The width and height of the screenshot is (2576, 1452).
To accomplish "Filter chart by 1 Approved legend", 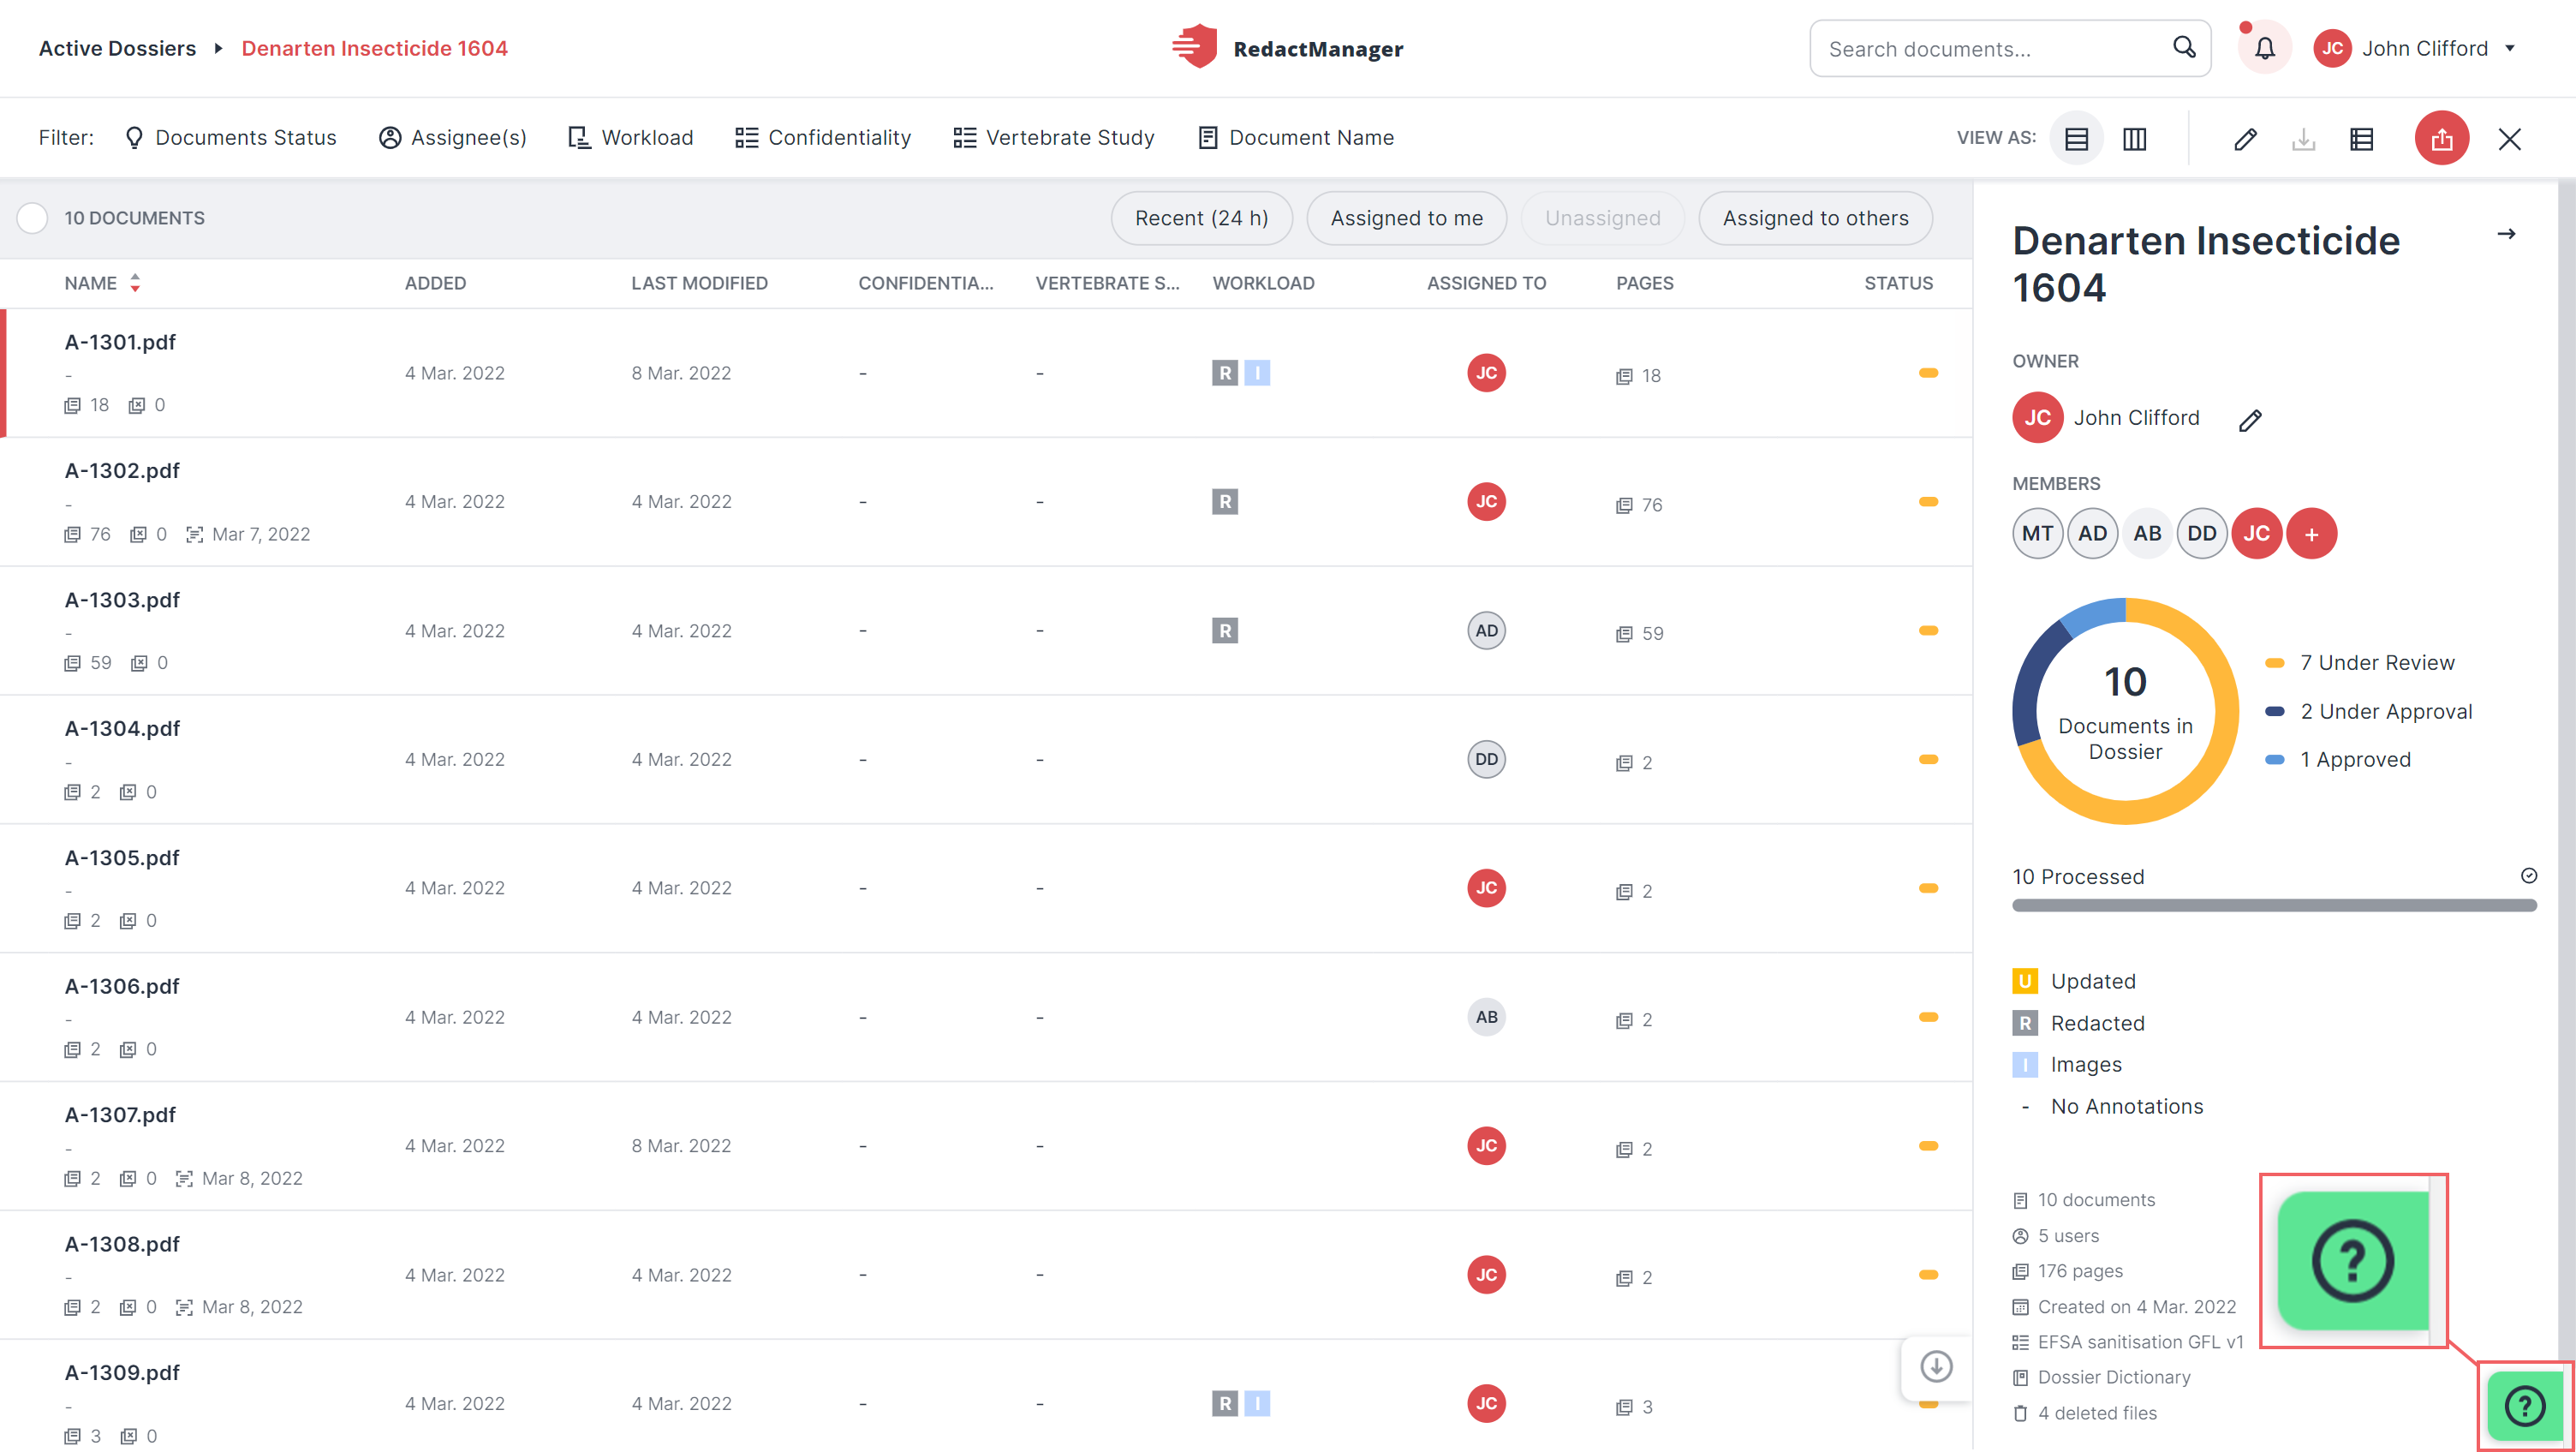I will 2338,759.
